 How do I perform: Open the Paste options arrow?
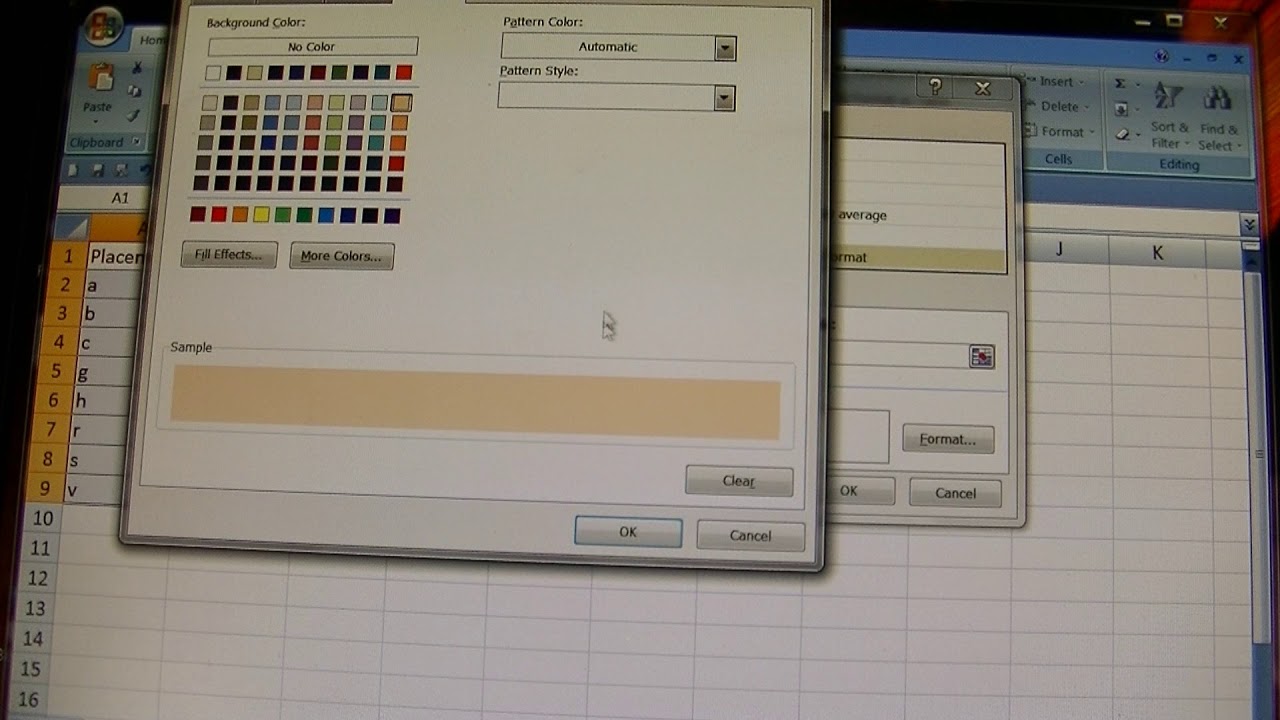click(x=98, y=120)
